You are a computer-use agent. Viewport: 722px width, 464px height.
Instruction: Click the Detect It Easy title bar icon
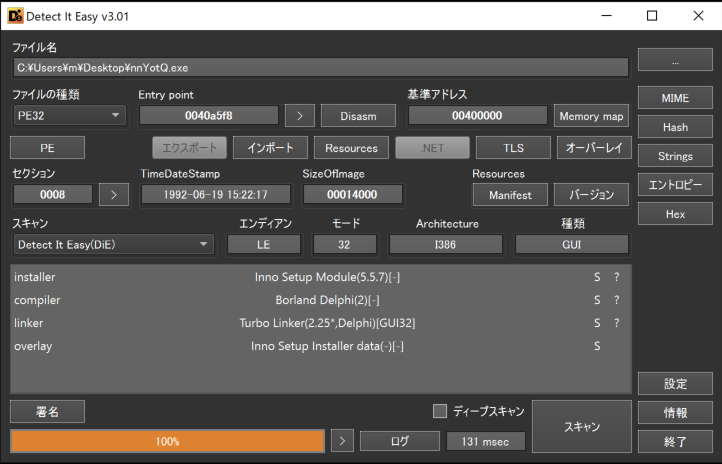(x=15, y=16)
